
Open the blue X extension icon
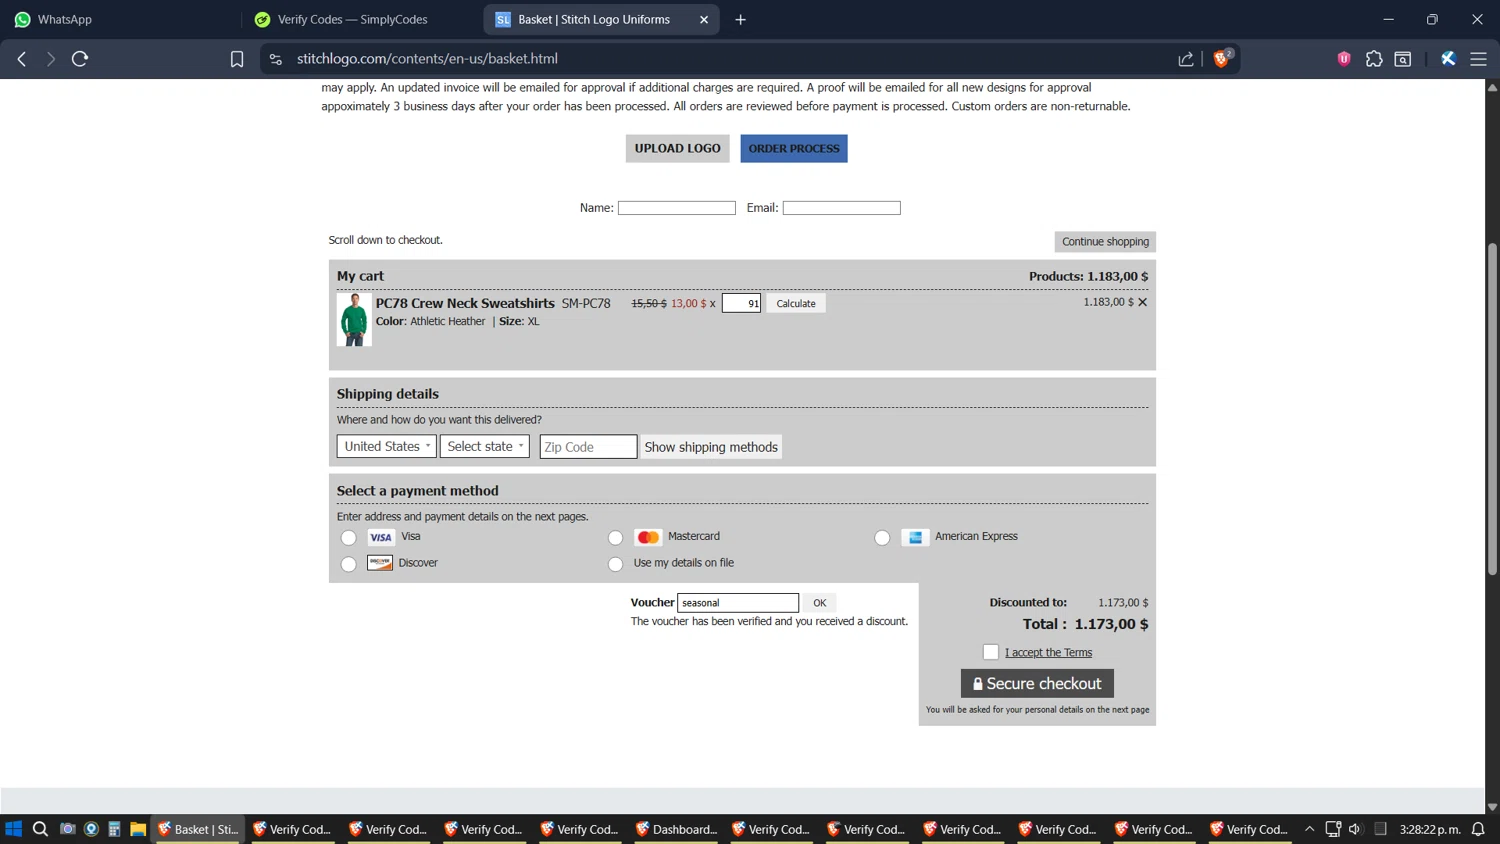[1448, 59]
